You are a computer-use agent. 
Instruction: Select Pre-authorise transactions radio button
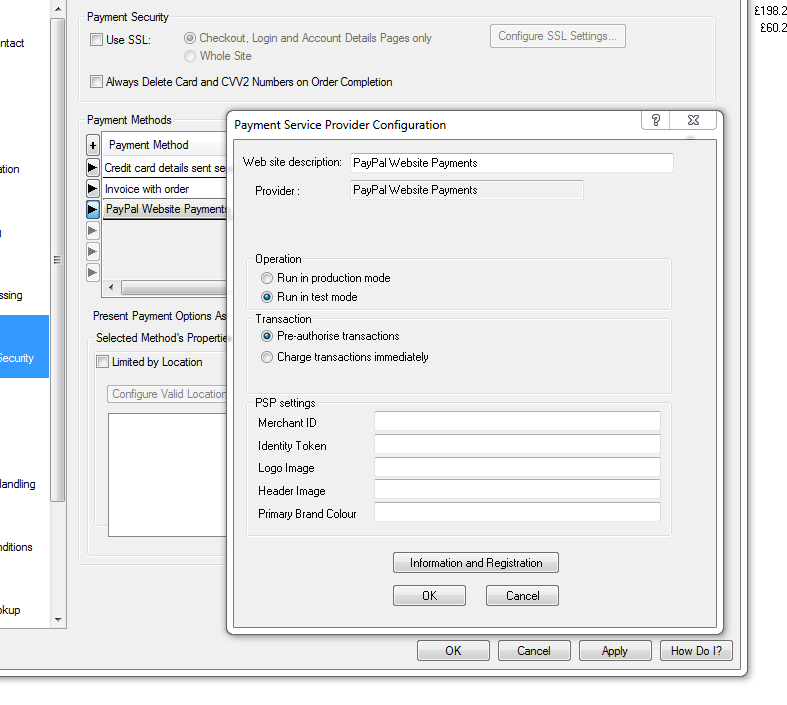pos(267,337)
